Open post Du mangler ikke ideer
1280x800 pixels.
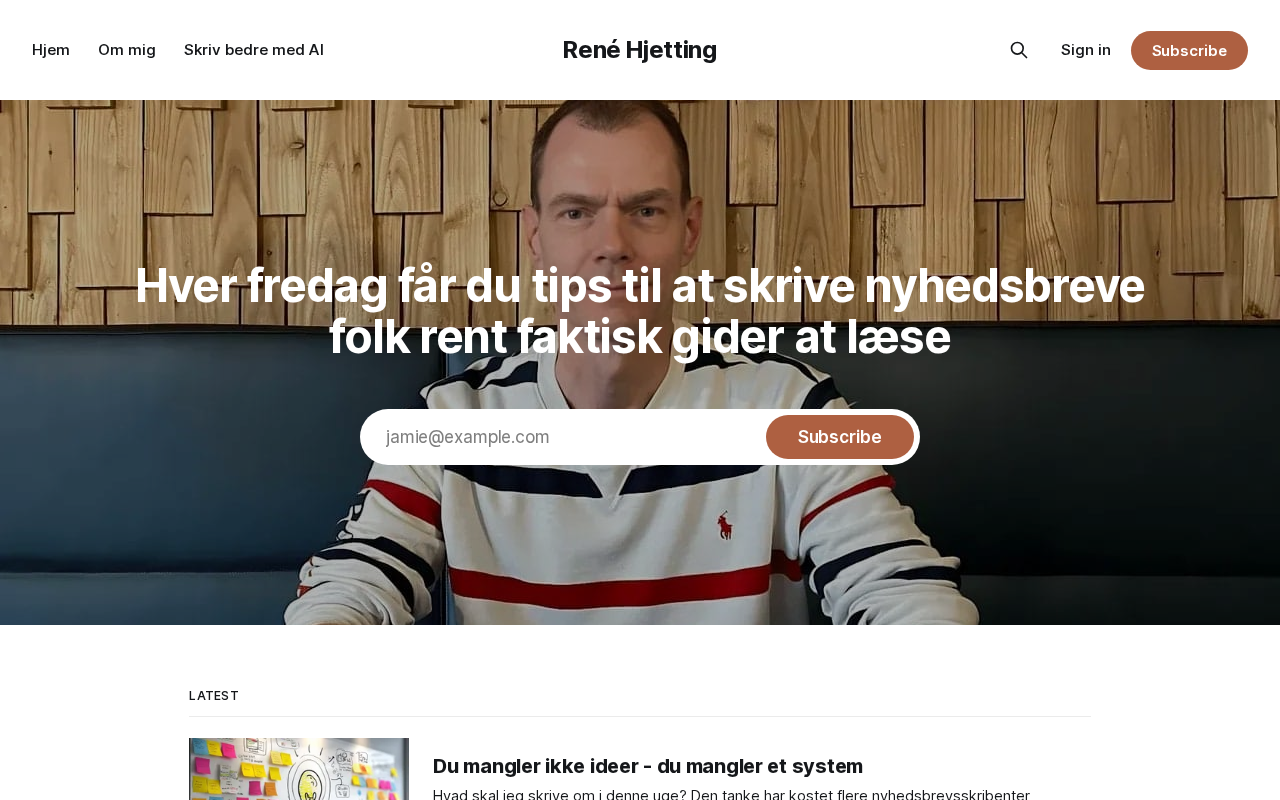(648, 766)
